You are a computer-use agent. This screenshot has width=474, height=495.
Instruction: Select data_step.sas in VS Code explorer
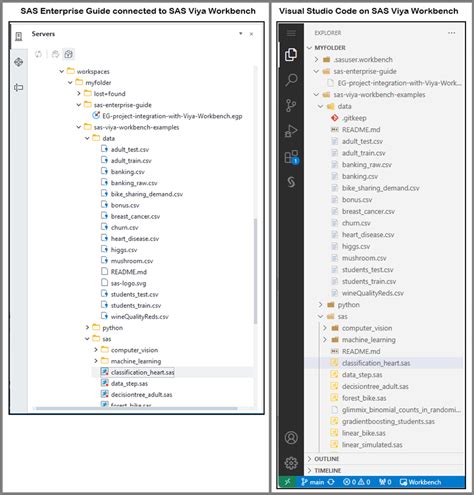point(362,375)
